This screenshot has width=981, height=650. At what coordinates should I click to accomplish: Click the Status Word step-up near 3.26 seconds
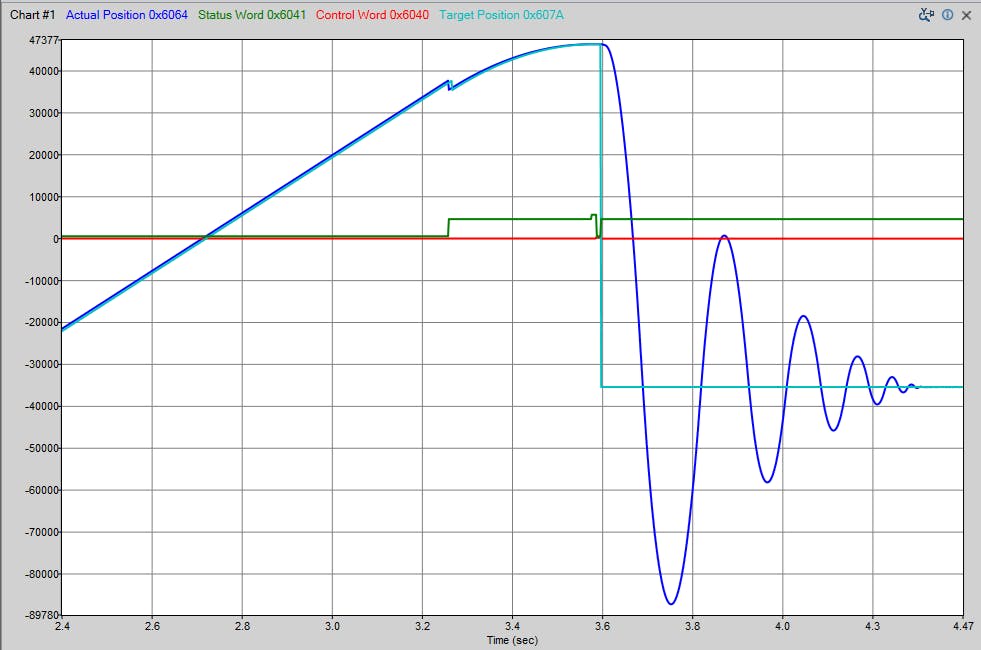tap(448, 227)
